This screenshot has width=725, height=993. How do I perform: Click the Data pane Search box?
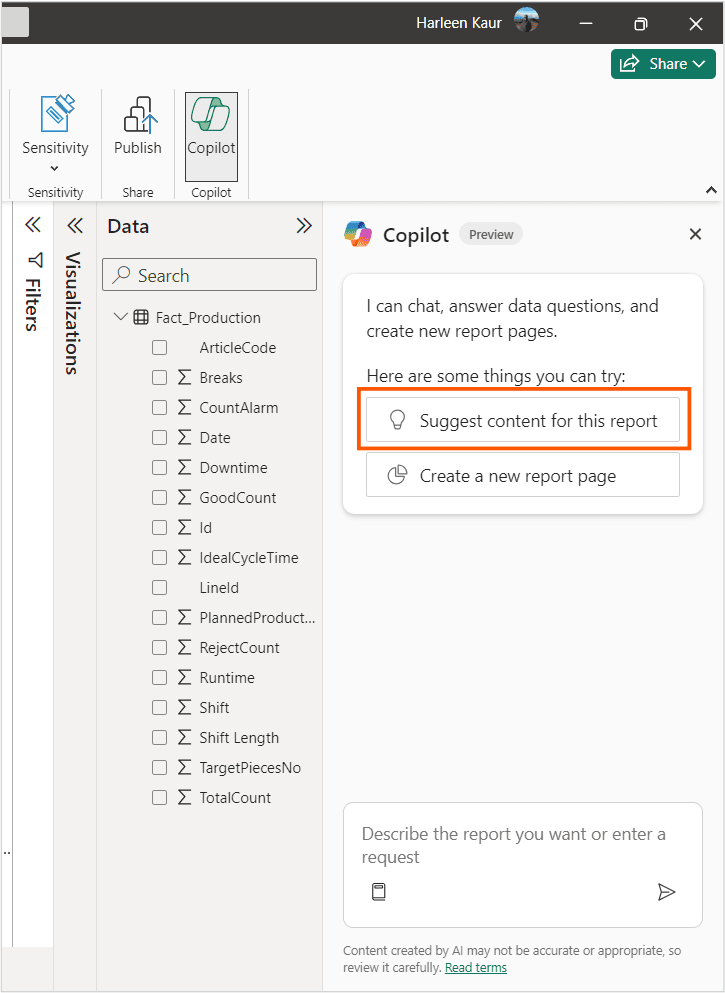(x=210, y=276)
